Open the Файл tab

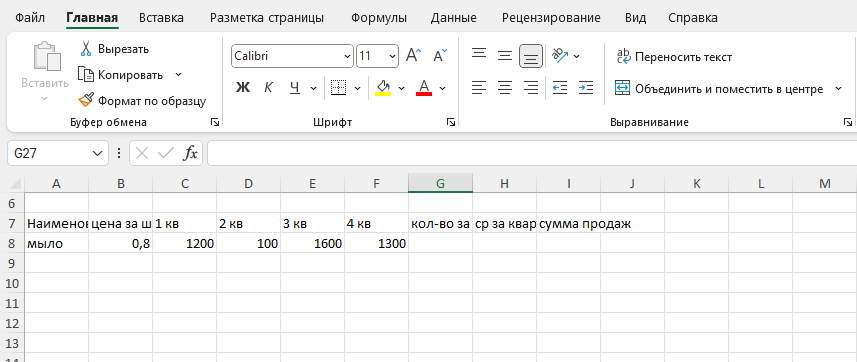(30, 18)
